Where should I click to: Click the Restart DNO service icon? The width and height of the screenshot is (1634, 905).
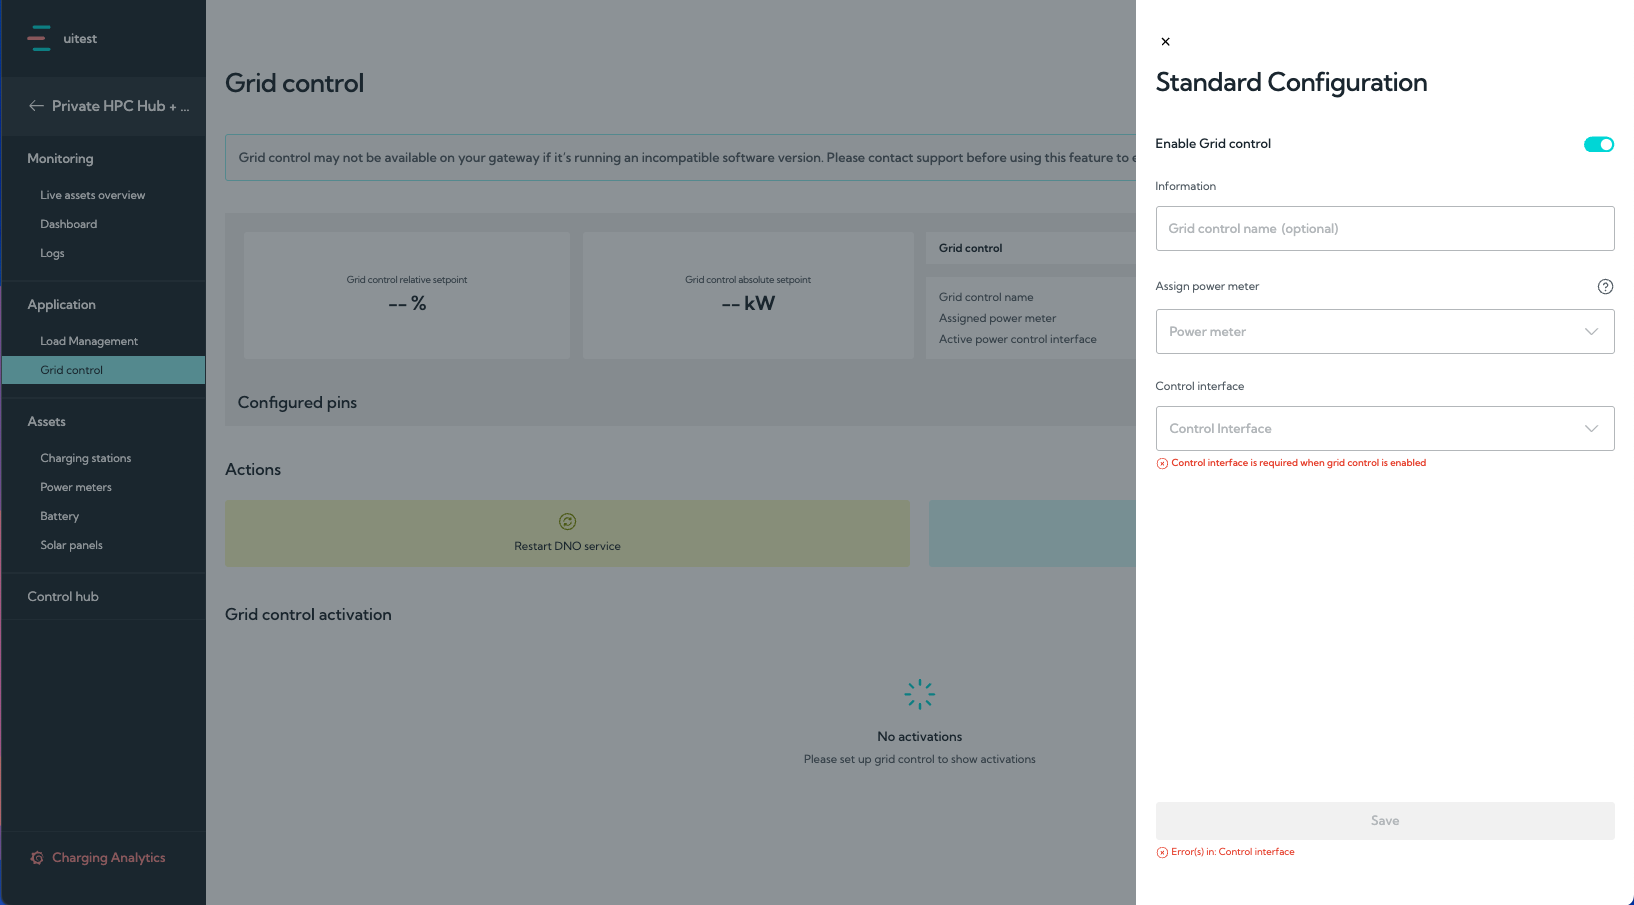pyautogui.click(x=567, y=521)
